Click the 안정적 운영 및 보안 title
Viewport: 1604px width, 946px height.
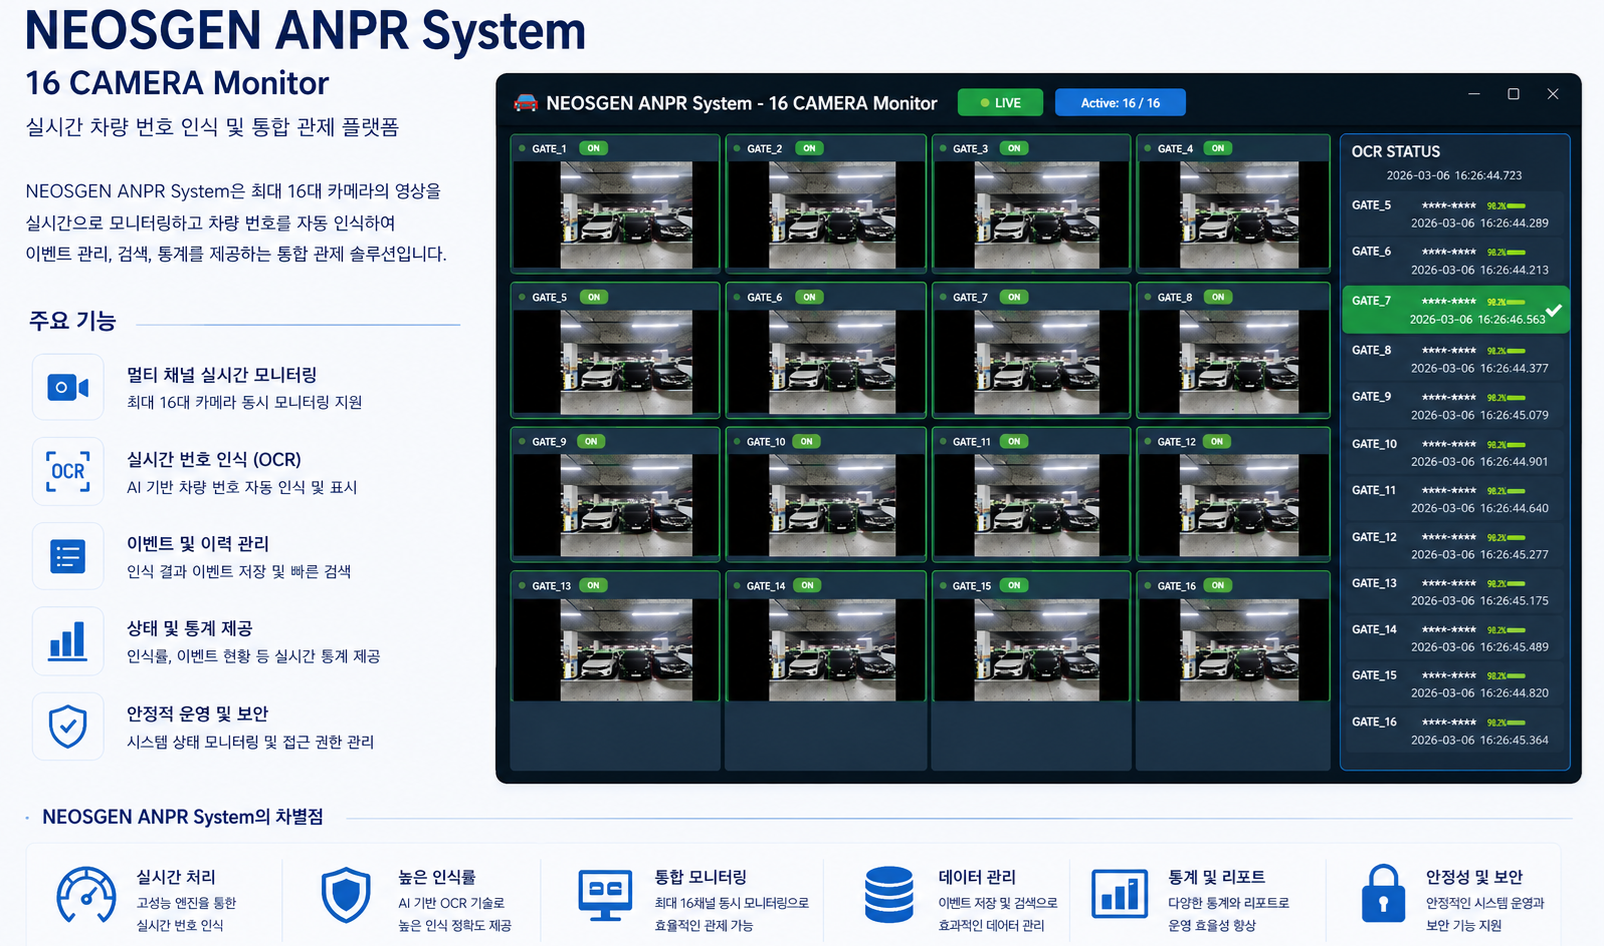[198, 714]
